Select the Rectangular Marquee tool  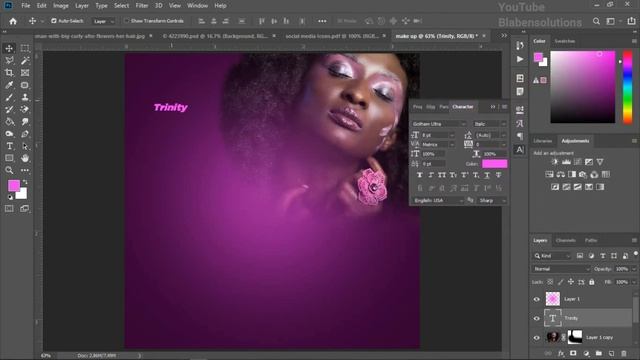pyautogui.click(x=25, y=48)
